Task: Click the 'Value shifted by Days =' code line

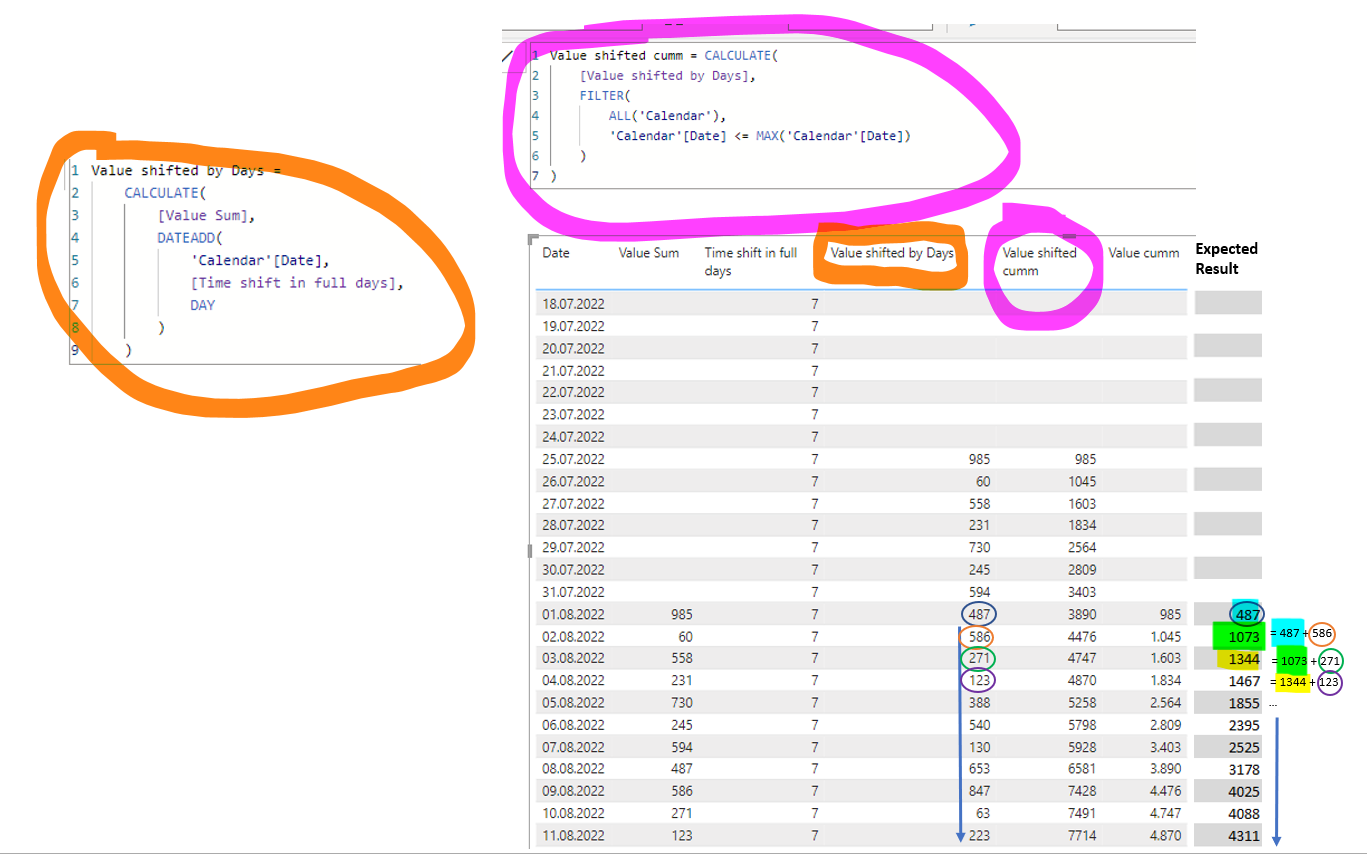Action: pos(186,170)
